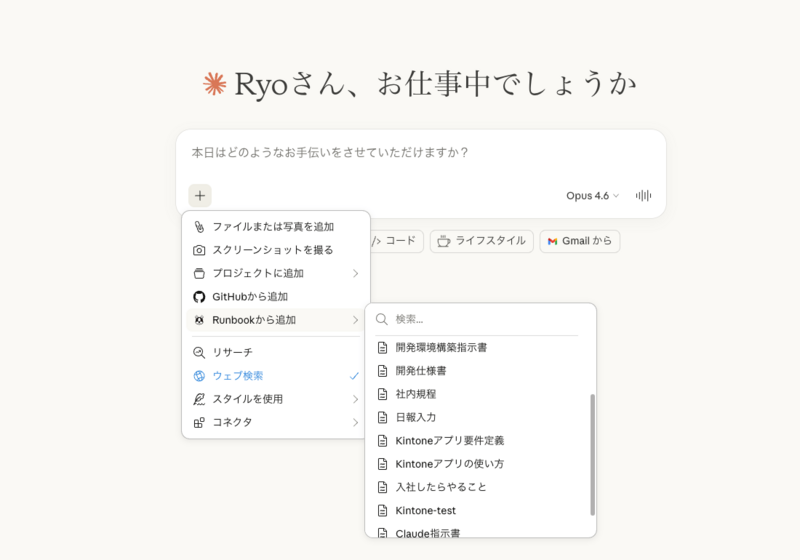Pick Kintoneアプリ要件定義 from the list

click(x=449, y=440)
